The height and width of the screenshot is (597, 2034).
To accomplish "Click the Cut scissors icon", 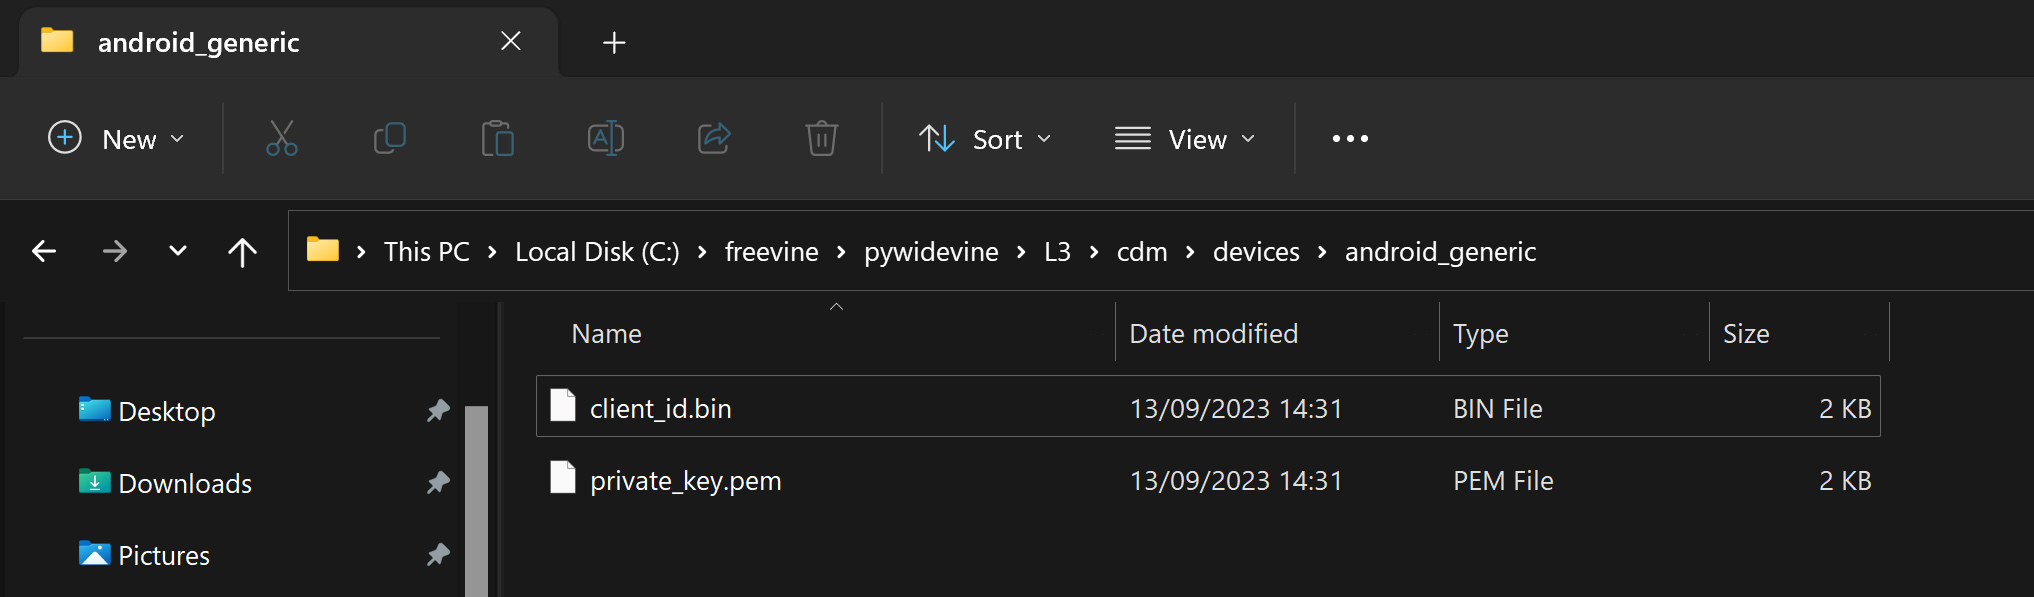I will [281, 138].
